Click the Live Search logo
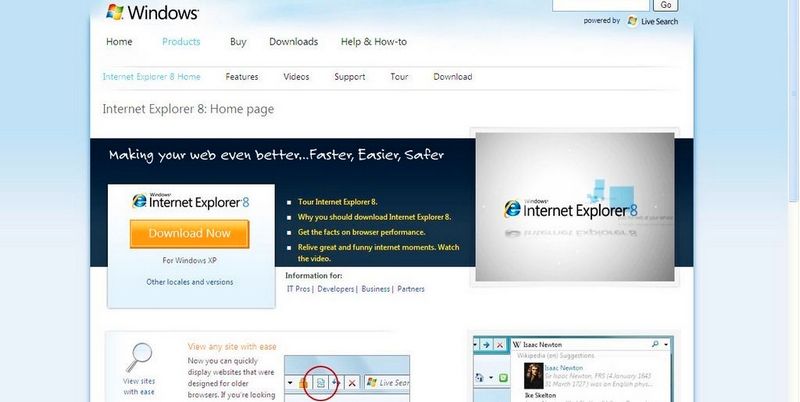 pos(653,21)
